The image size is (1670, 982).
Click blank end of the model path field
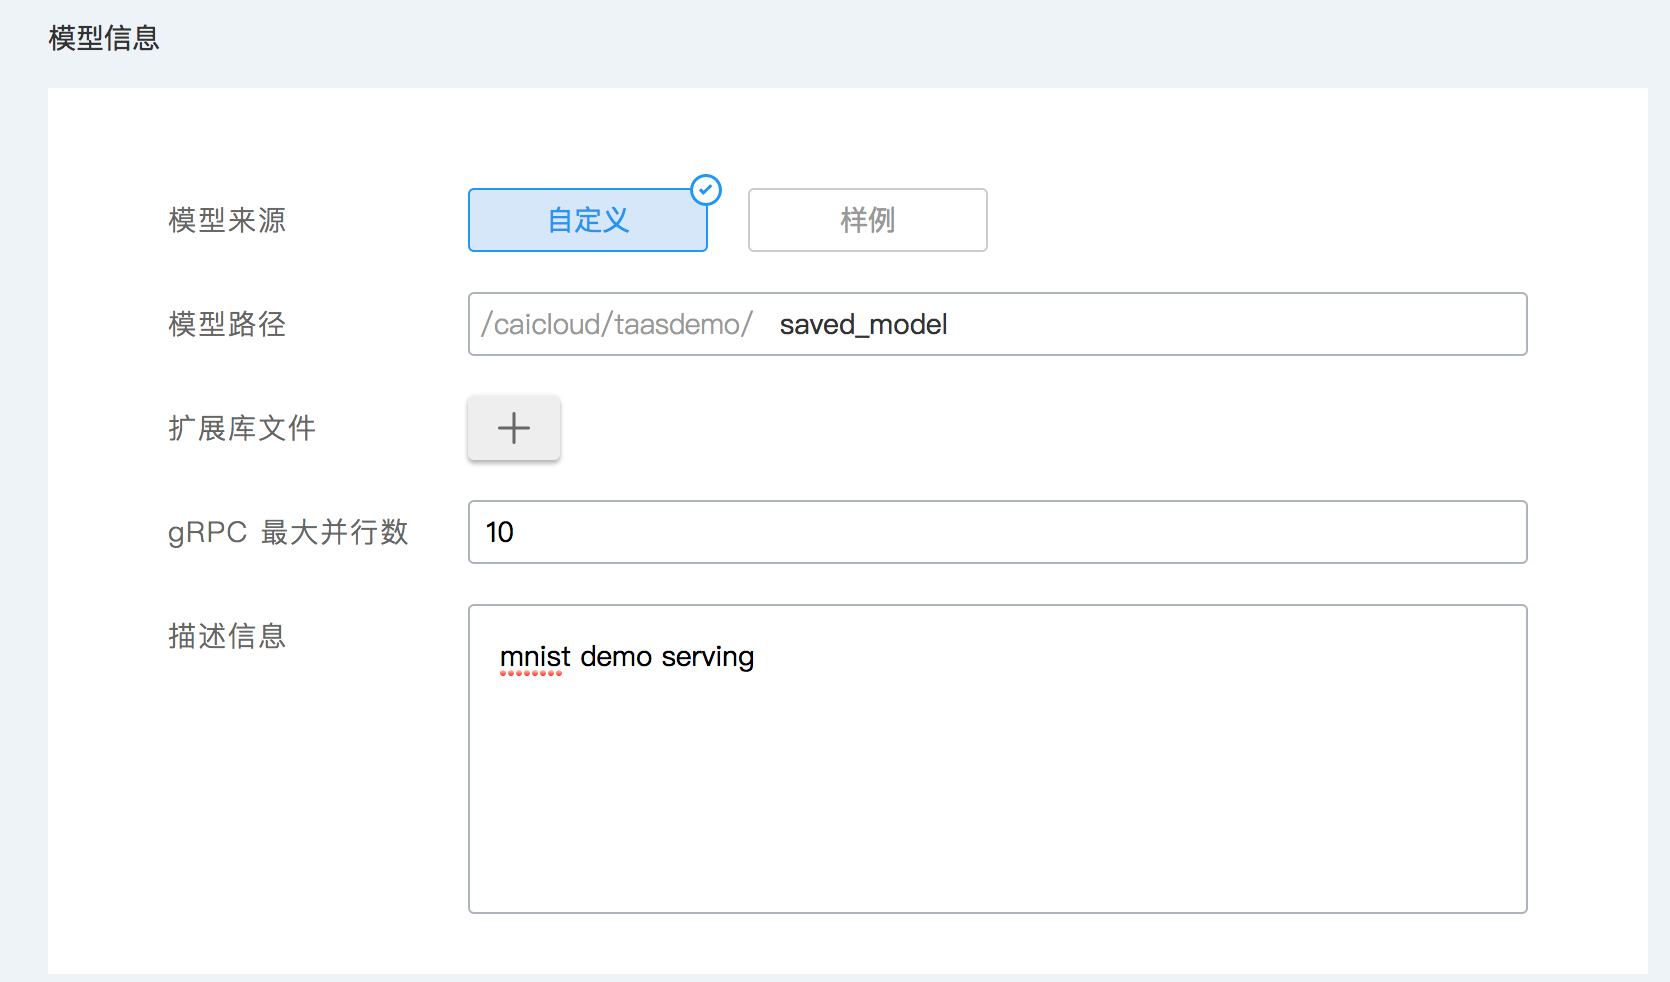coord(1300,324)
